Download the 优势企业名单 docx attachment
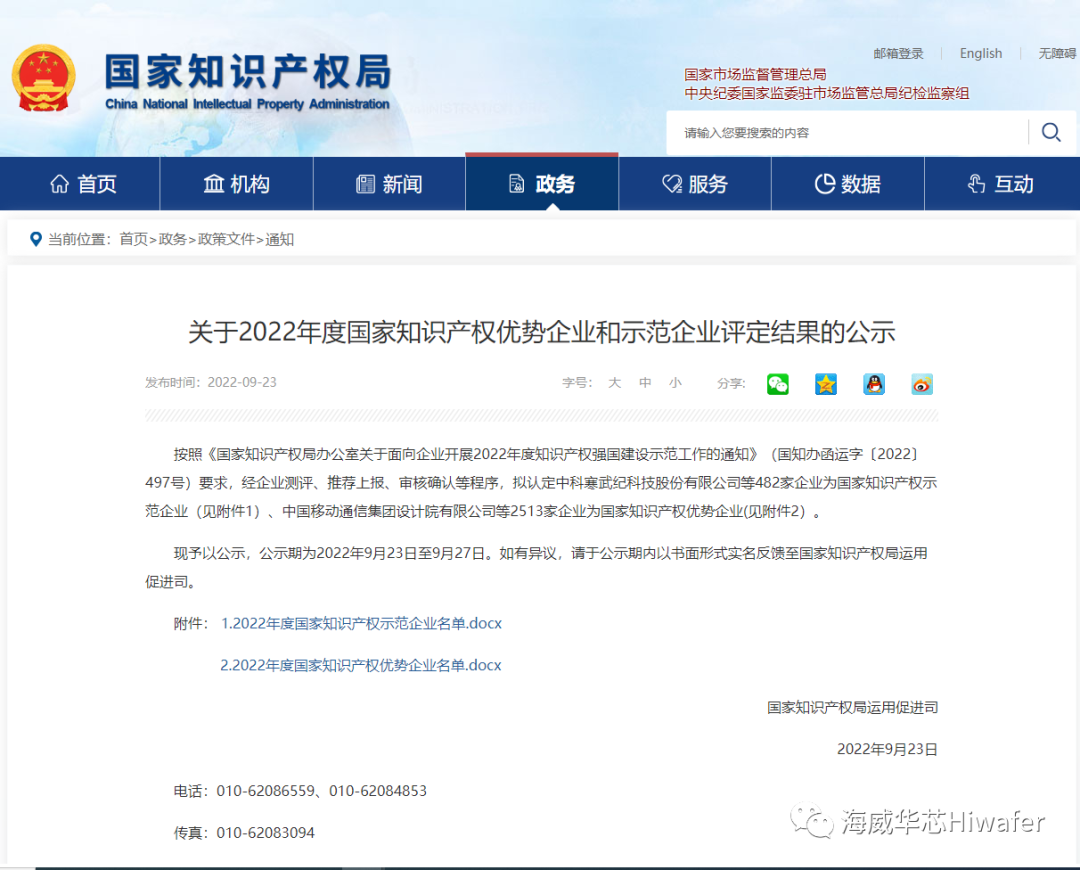 [x=361, y=665]
